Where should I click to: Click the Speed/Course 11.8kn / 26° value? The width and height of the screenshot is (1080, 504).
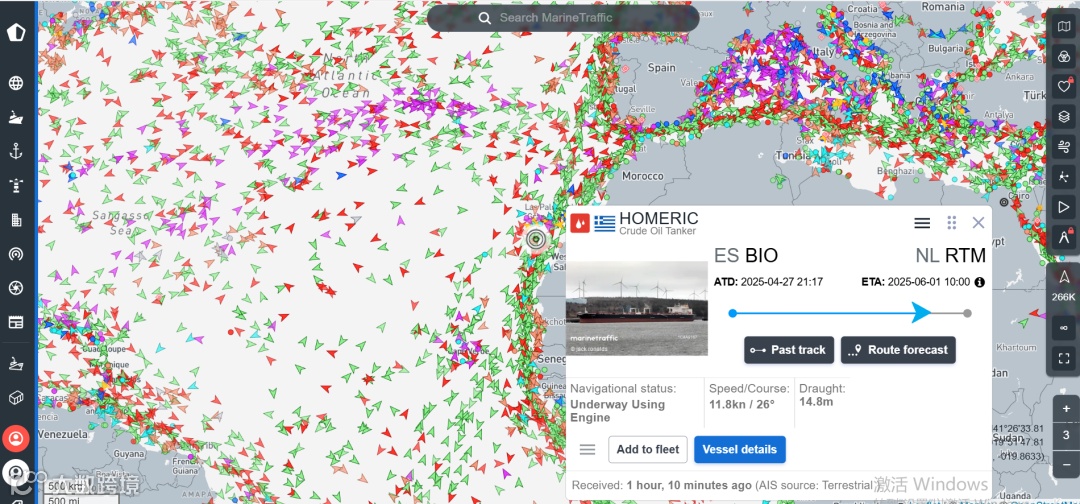tap(741, 403)
